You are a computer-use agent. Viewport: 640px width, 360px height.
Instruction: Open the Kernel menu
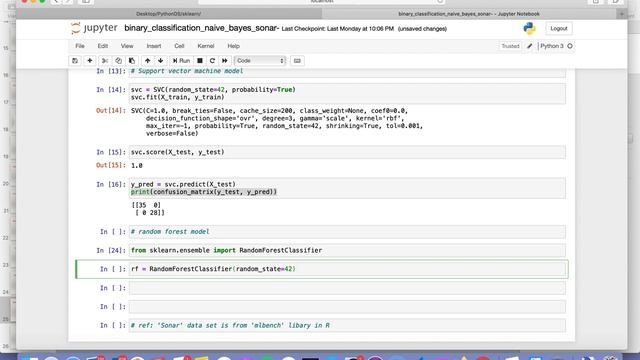click(206, 46)
